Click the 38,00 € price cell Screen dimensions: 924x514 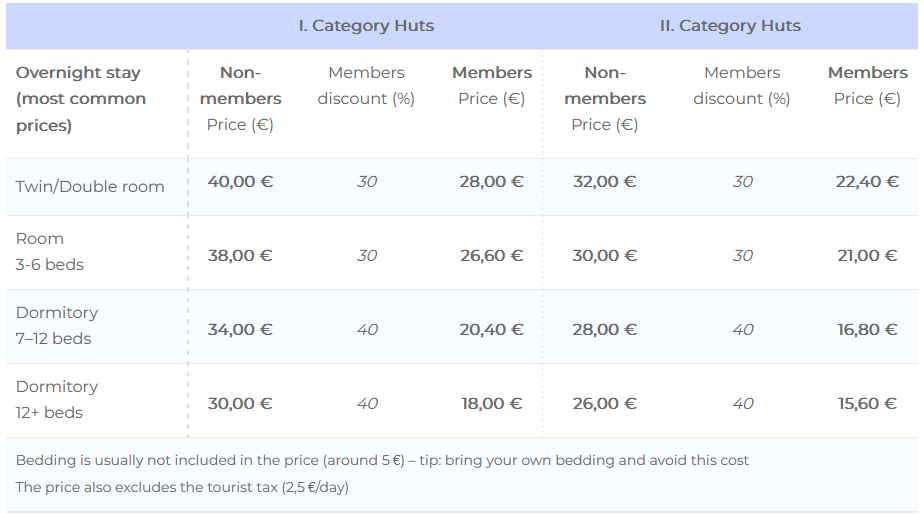click(240, 256)
